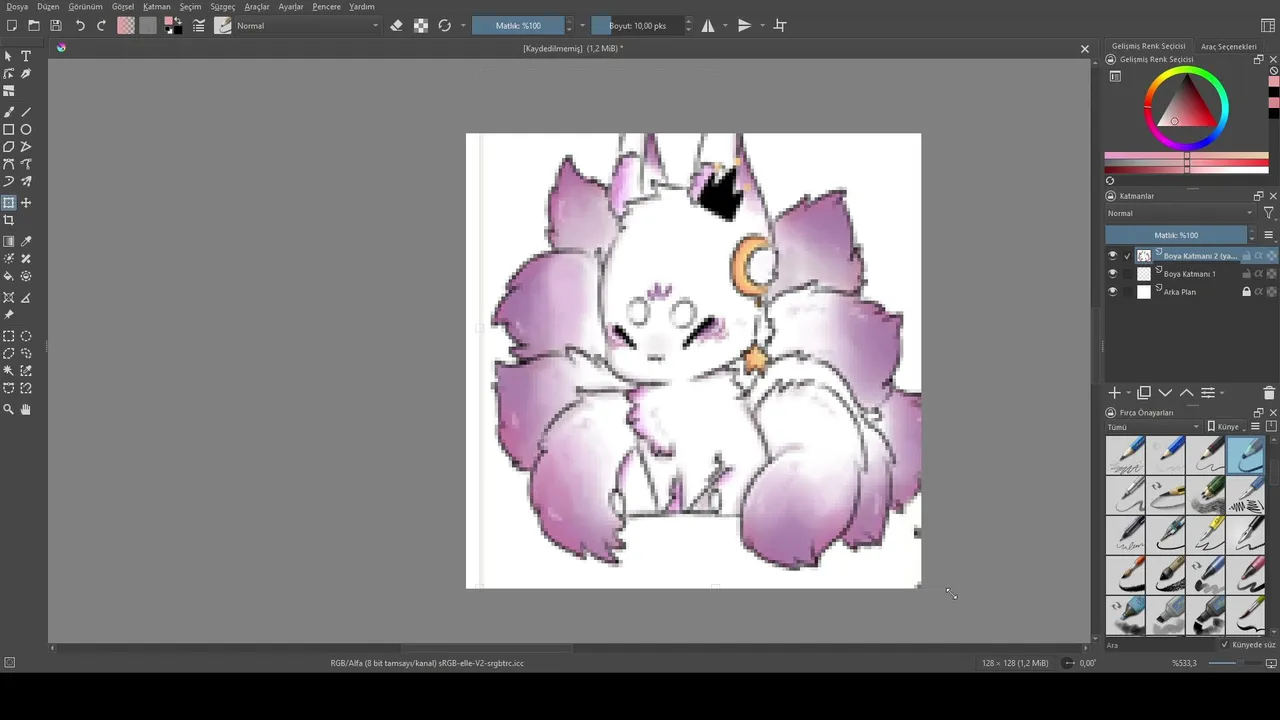
Task: Open the Ayarlar menu
Action: click(x=291, y=7)
